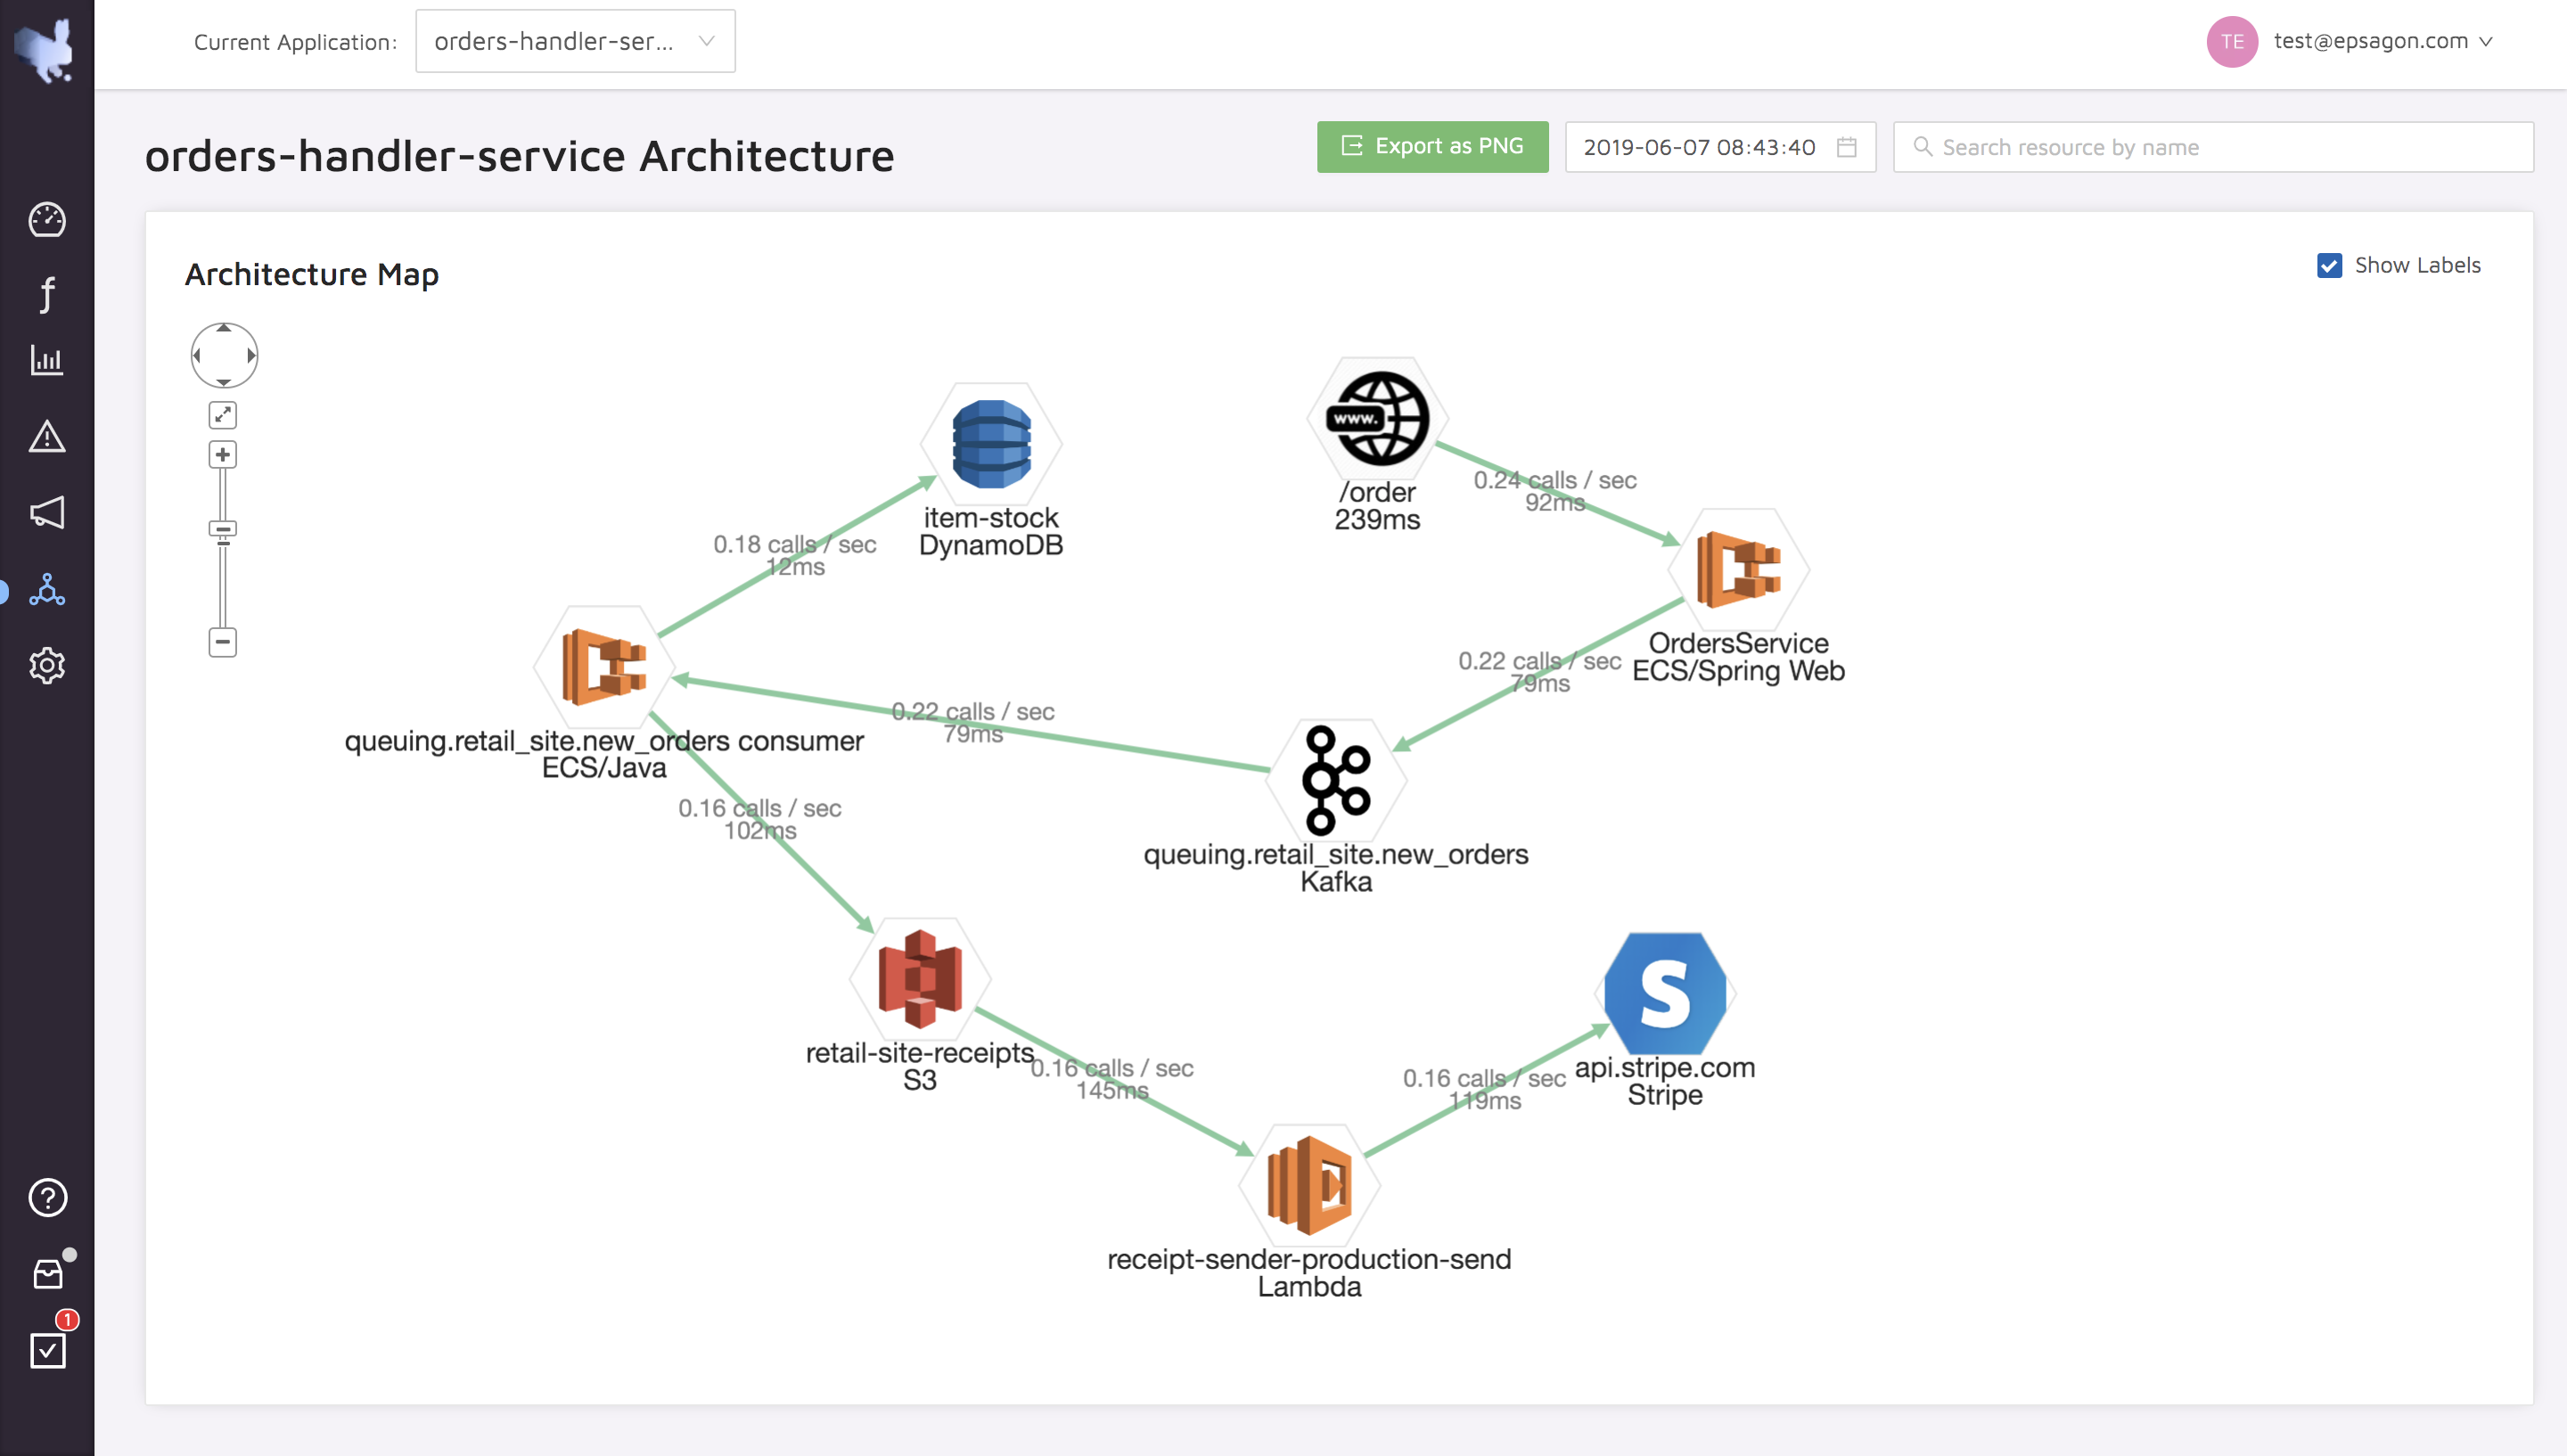The height and width of the screenshot is (1456, 2567).
Task: Open the dashboard gauge icon in sidebar
Action: point(47,219)
